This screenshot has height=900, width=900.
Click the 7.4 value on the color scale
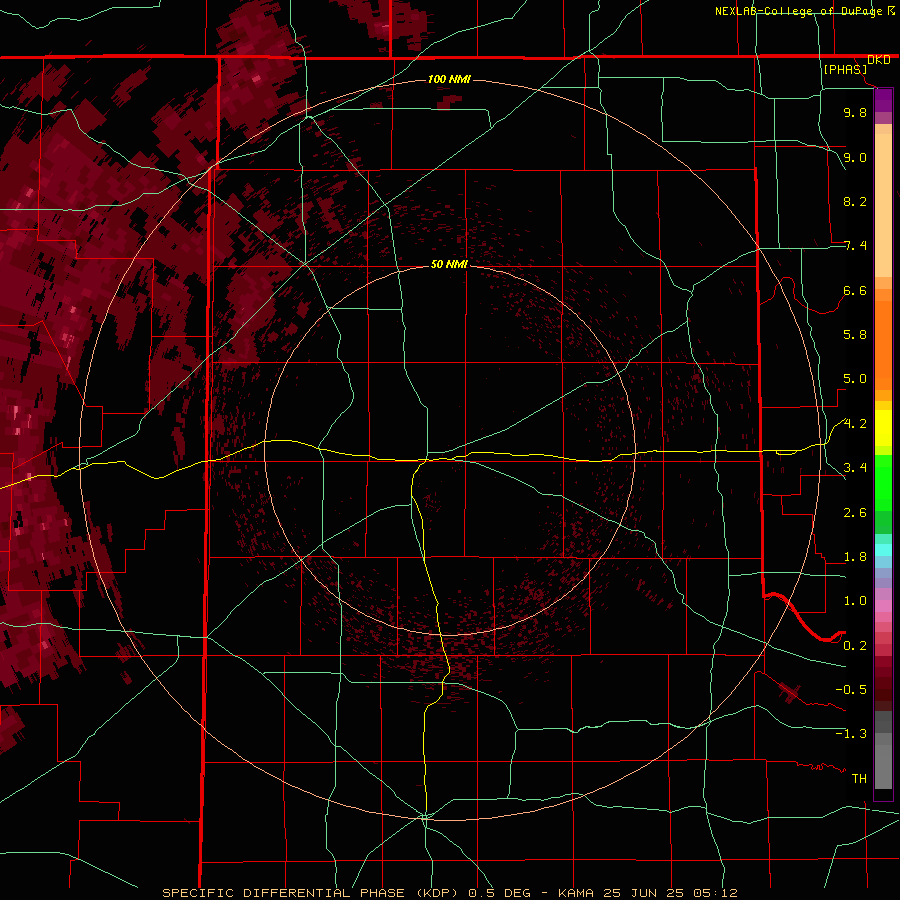tap(855, 246)
